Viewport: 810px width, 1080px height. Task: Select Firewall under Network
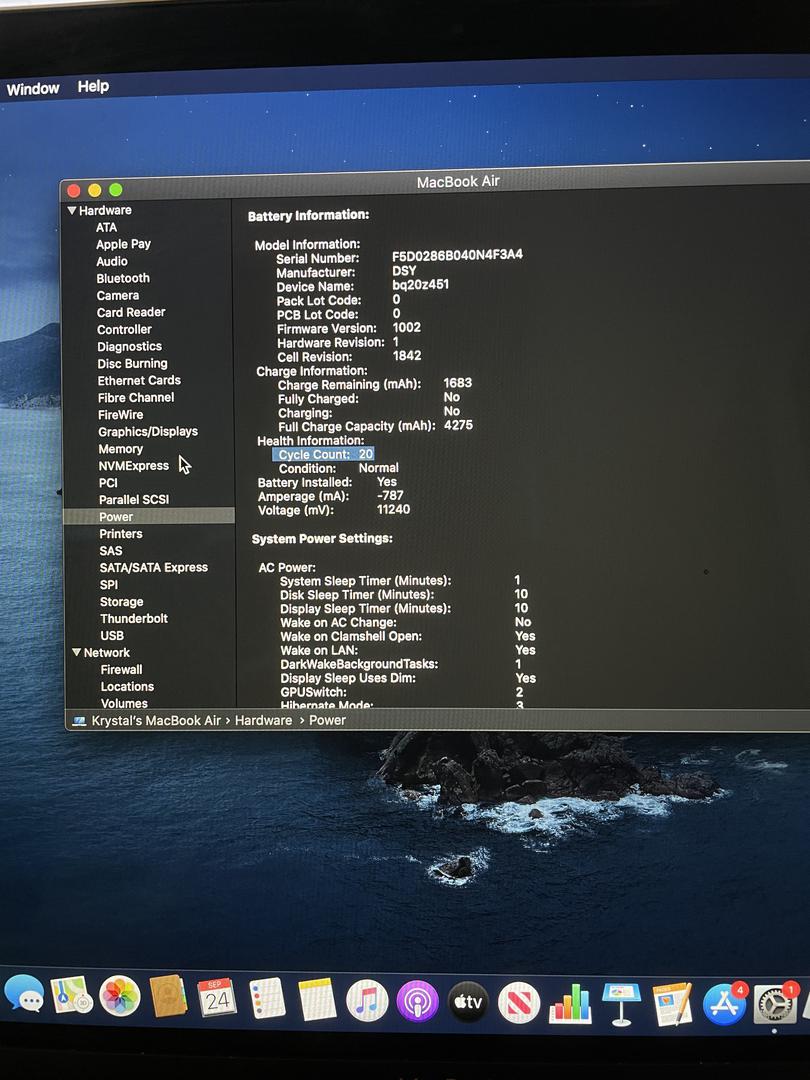click(121, 669)
